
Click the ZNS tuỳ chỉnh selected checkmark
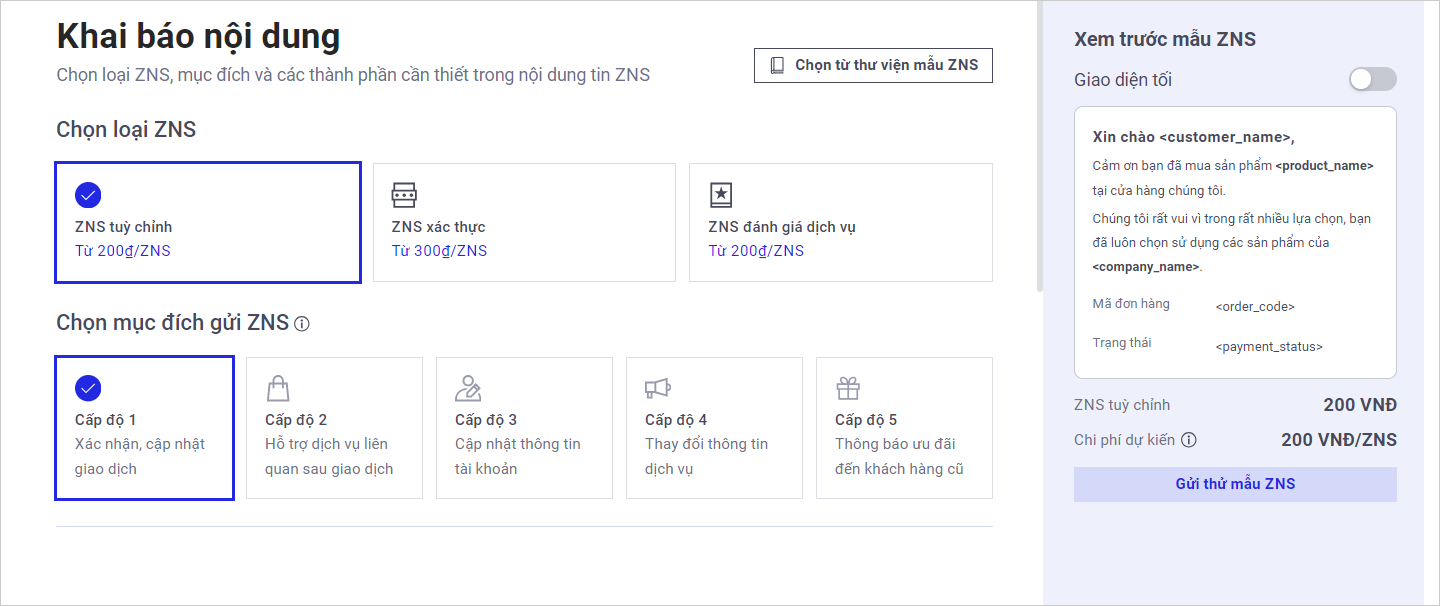tap(88, 195)
